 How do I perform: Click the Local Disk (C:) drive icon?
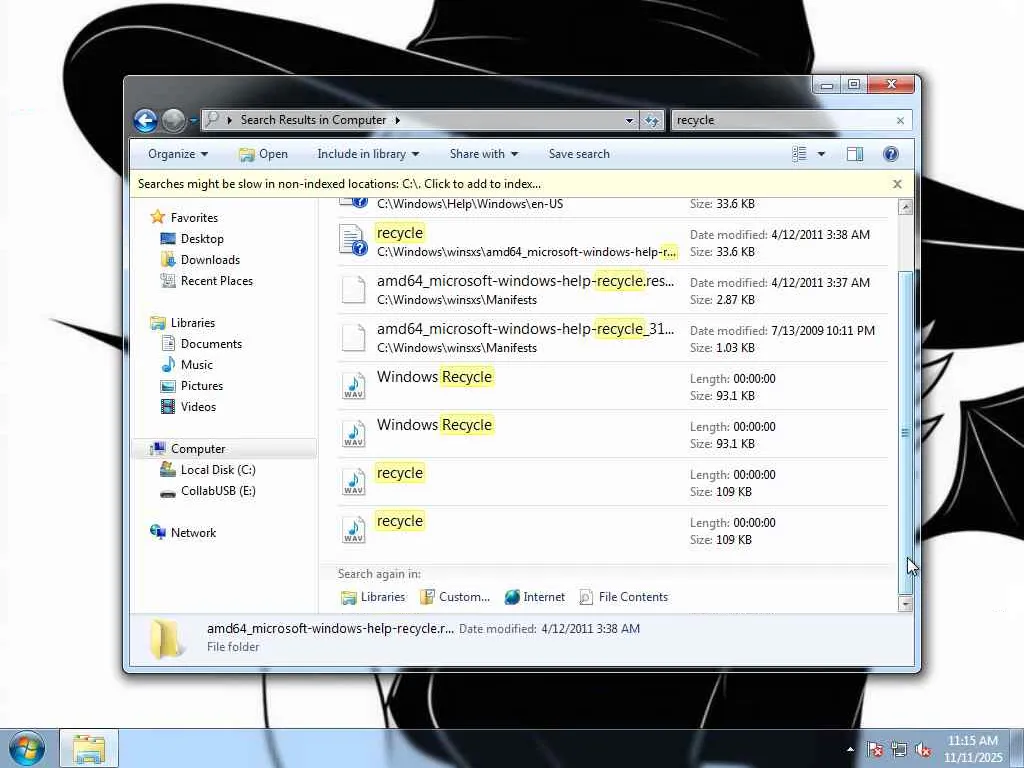point(168,469)
